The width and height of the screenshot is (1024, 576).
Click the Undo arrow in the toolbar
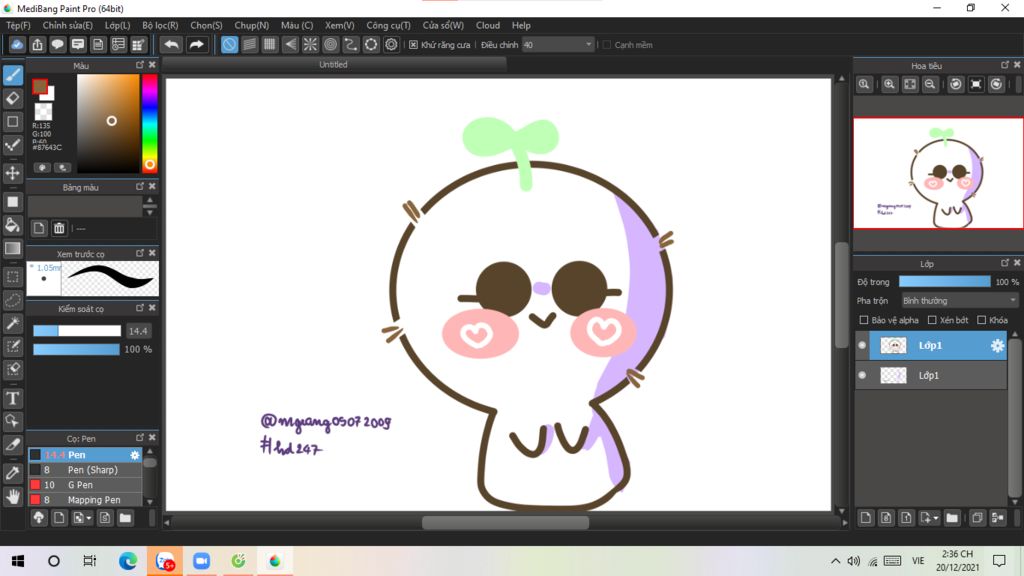(172, 44)
